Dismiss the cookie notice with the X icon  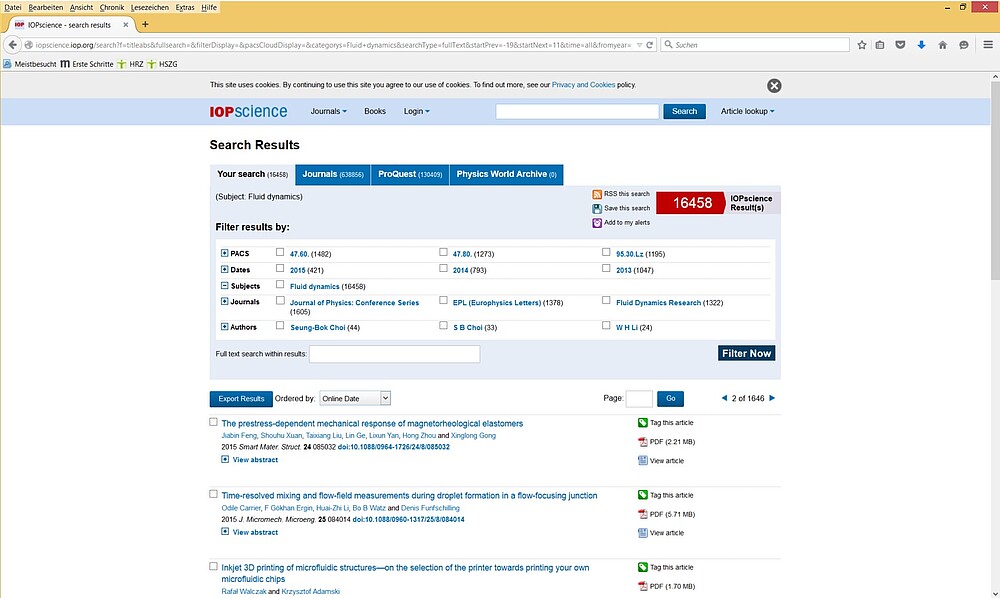point(774,86)
